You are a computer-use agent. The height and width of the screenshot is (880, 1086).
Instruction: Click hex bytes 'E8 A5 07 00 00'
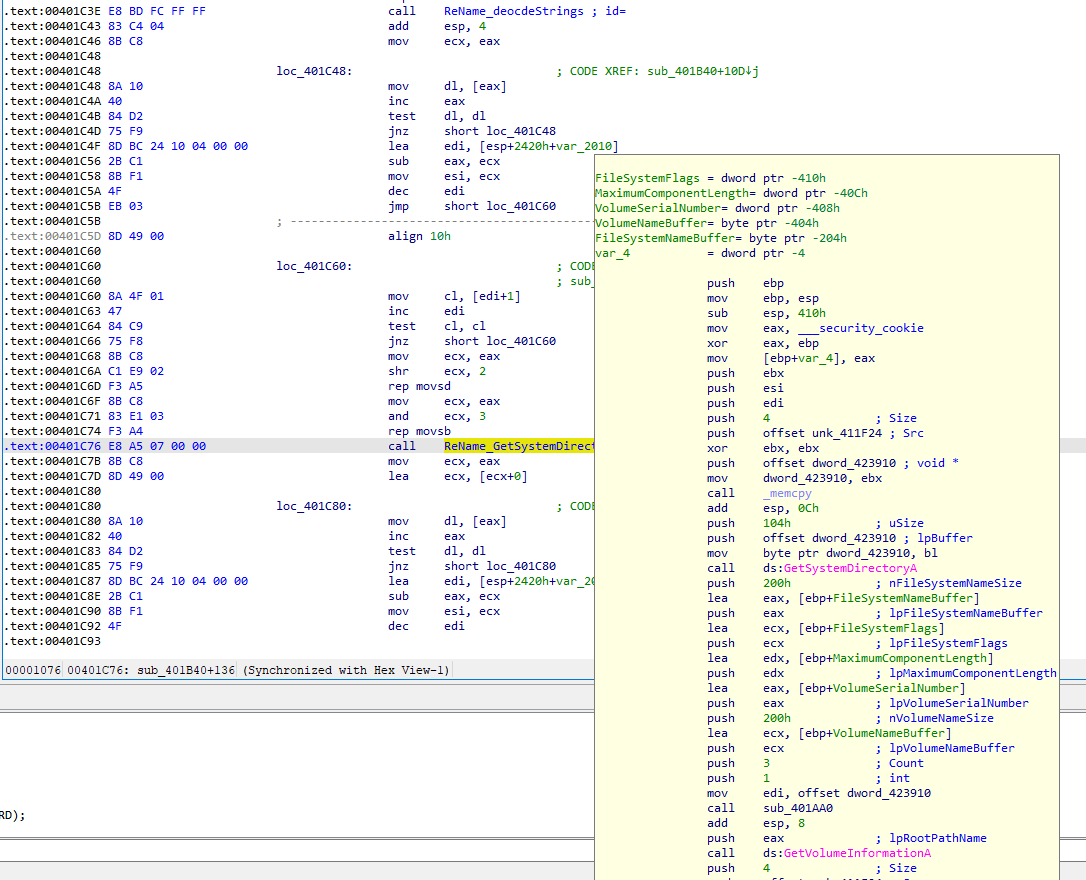[x=157, y=446]
